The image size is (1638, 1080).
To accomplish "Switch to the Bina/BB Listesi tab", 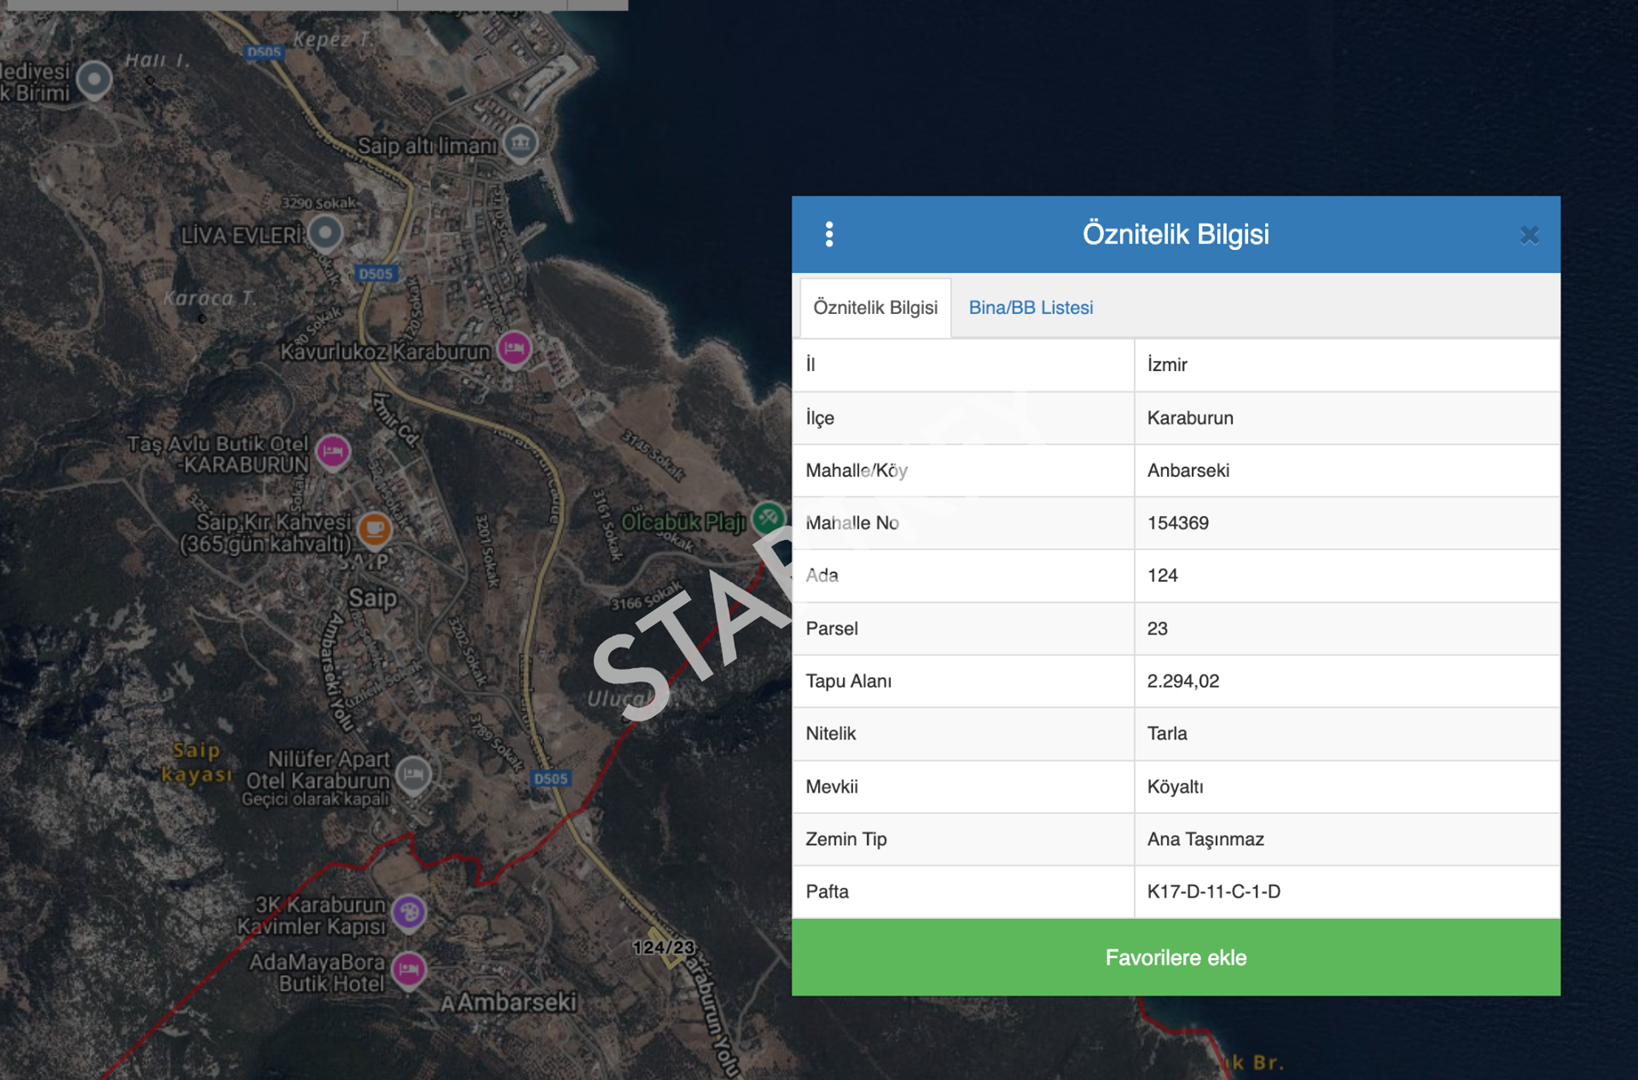I will 1030,308.
